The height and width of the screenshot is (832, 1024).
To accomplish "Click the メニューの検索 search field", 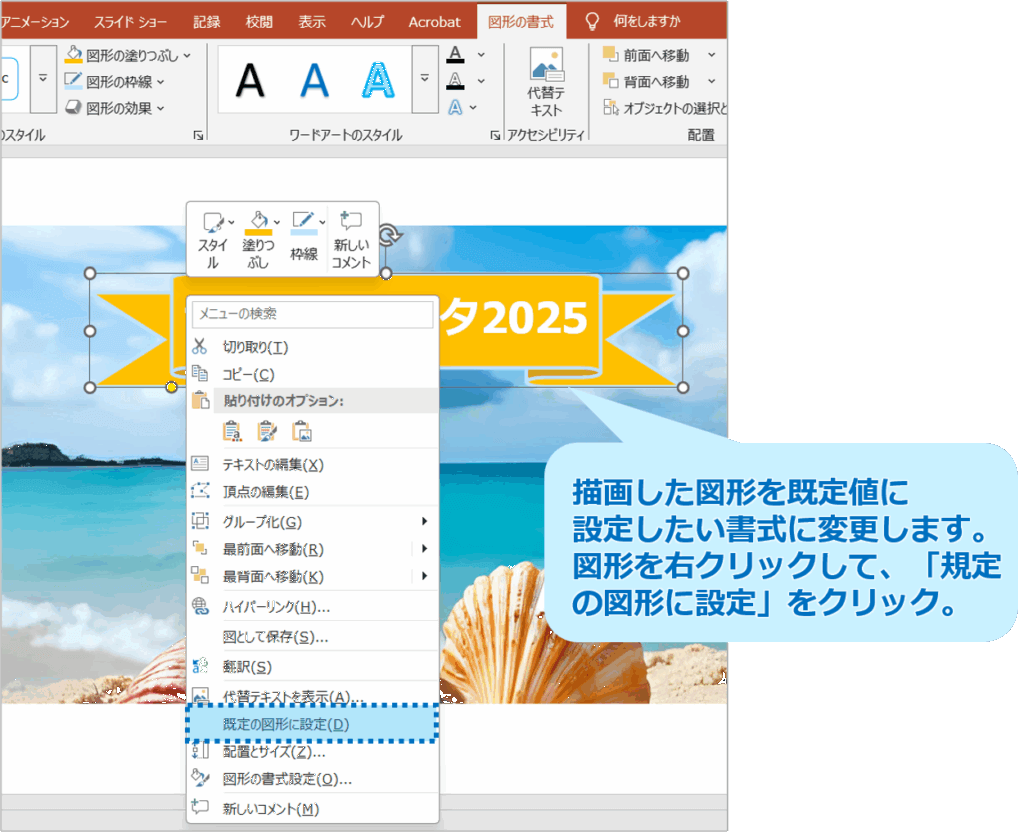I will tap(311, 315).
